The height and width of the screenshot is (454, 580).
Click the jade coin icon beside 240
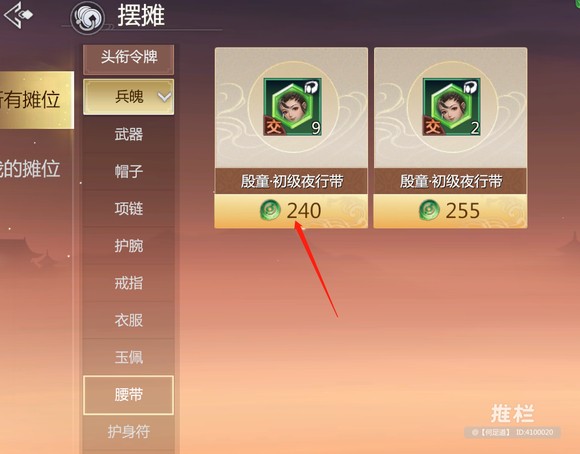(x=270, y=210)
